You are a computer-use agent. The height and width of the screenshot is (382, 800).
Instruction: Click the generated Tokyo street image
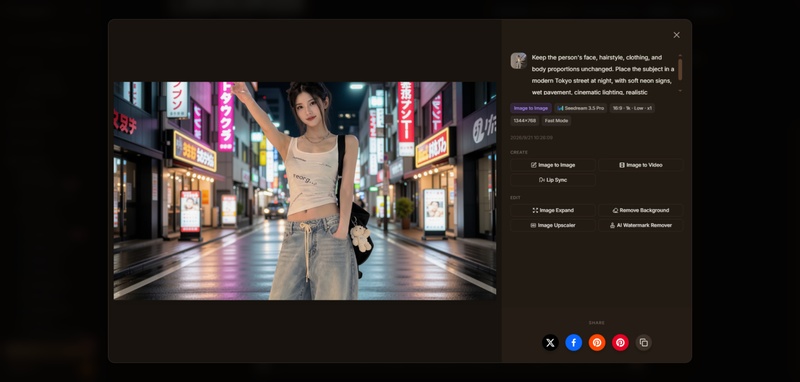tap(305, 191)
